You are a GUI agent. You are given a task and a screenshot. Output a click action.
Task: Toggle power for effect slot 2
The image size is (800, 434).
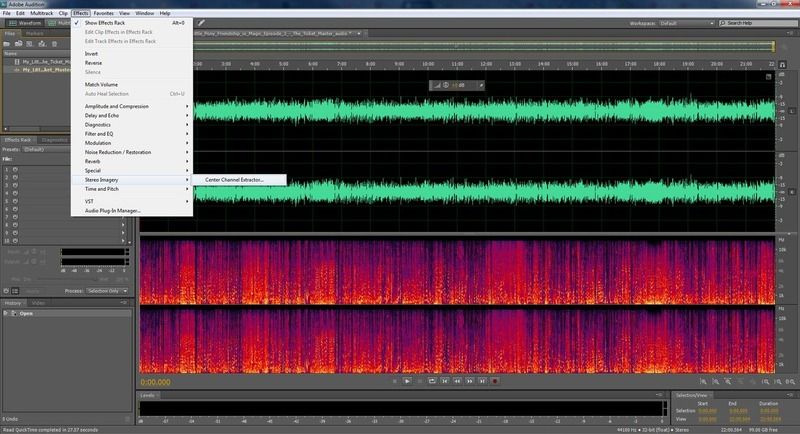pos(15,177)
